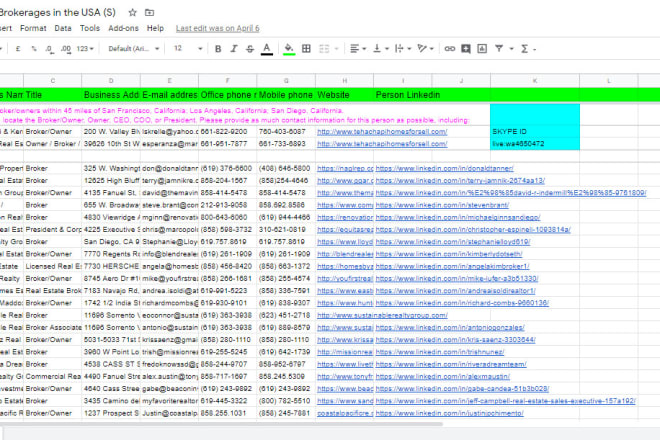Select the 'live:wa4650472' cell
The image size is (660, 440).
point(535,144)
